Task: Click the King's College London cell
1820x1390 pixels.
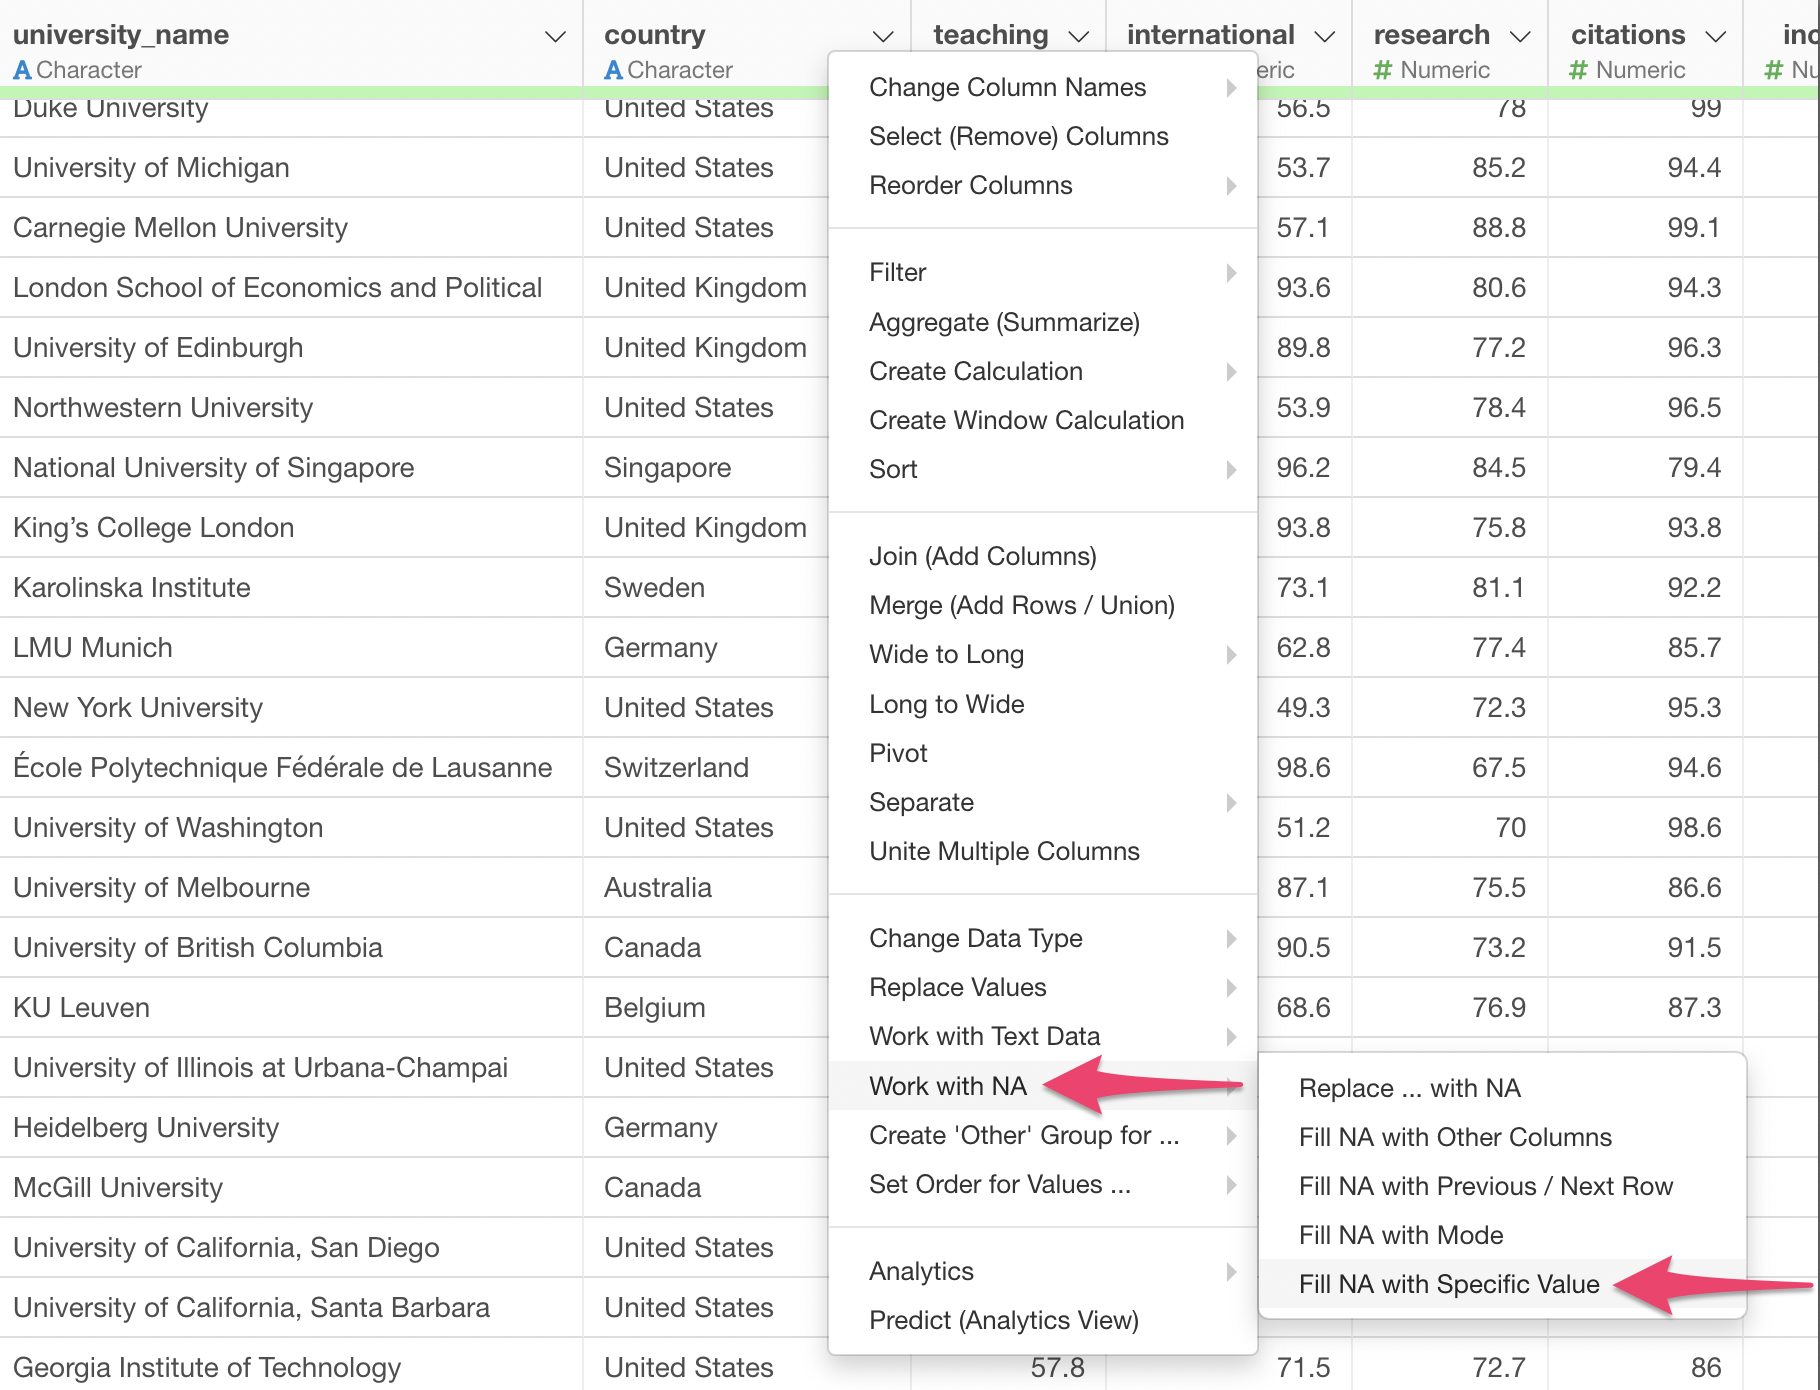Action: coord(291,527)
